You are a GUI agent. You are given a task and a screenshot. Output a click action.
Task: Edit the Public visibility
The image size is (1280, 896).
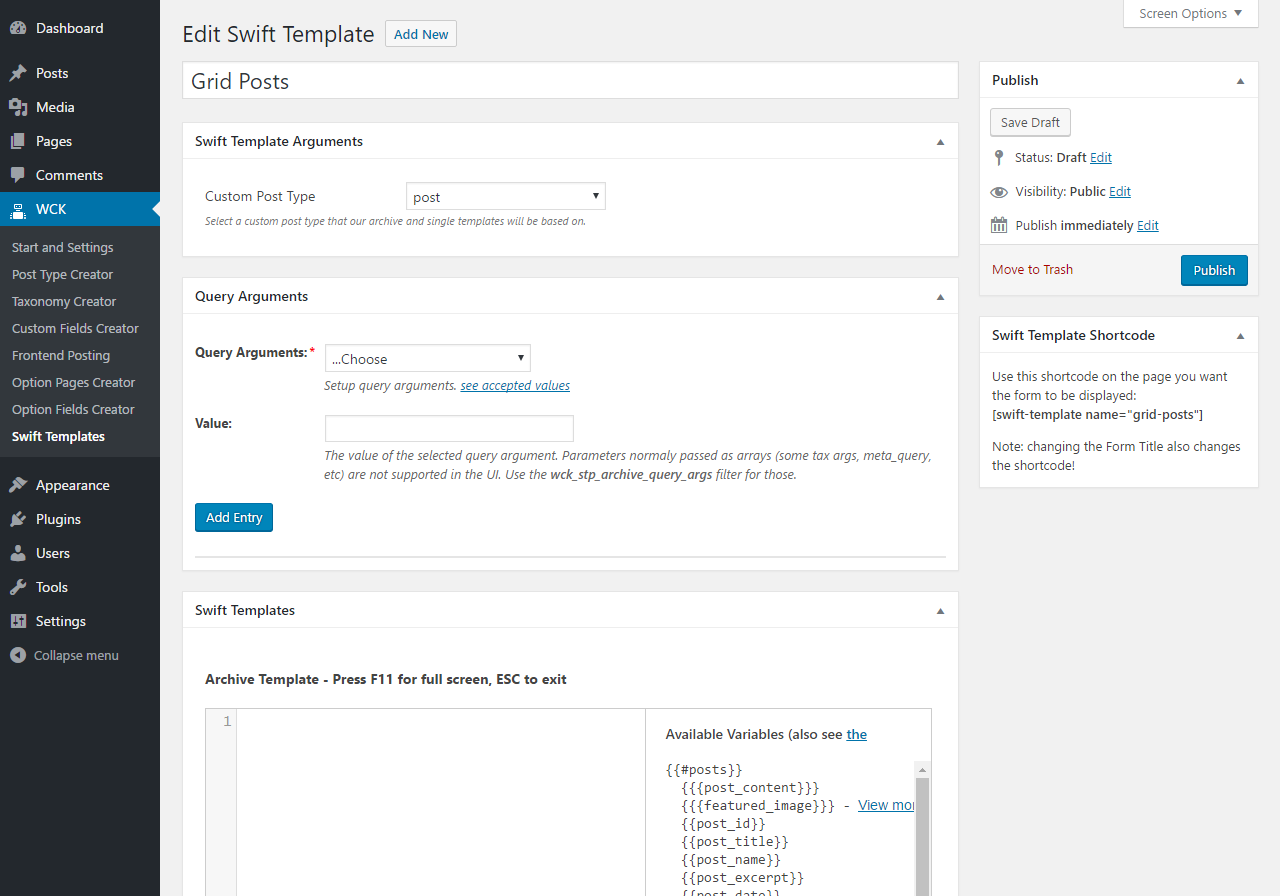(x=1120, y=191)
